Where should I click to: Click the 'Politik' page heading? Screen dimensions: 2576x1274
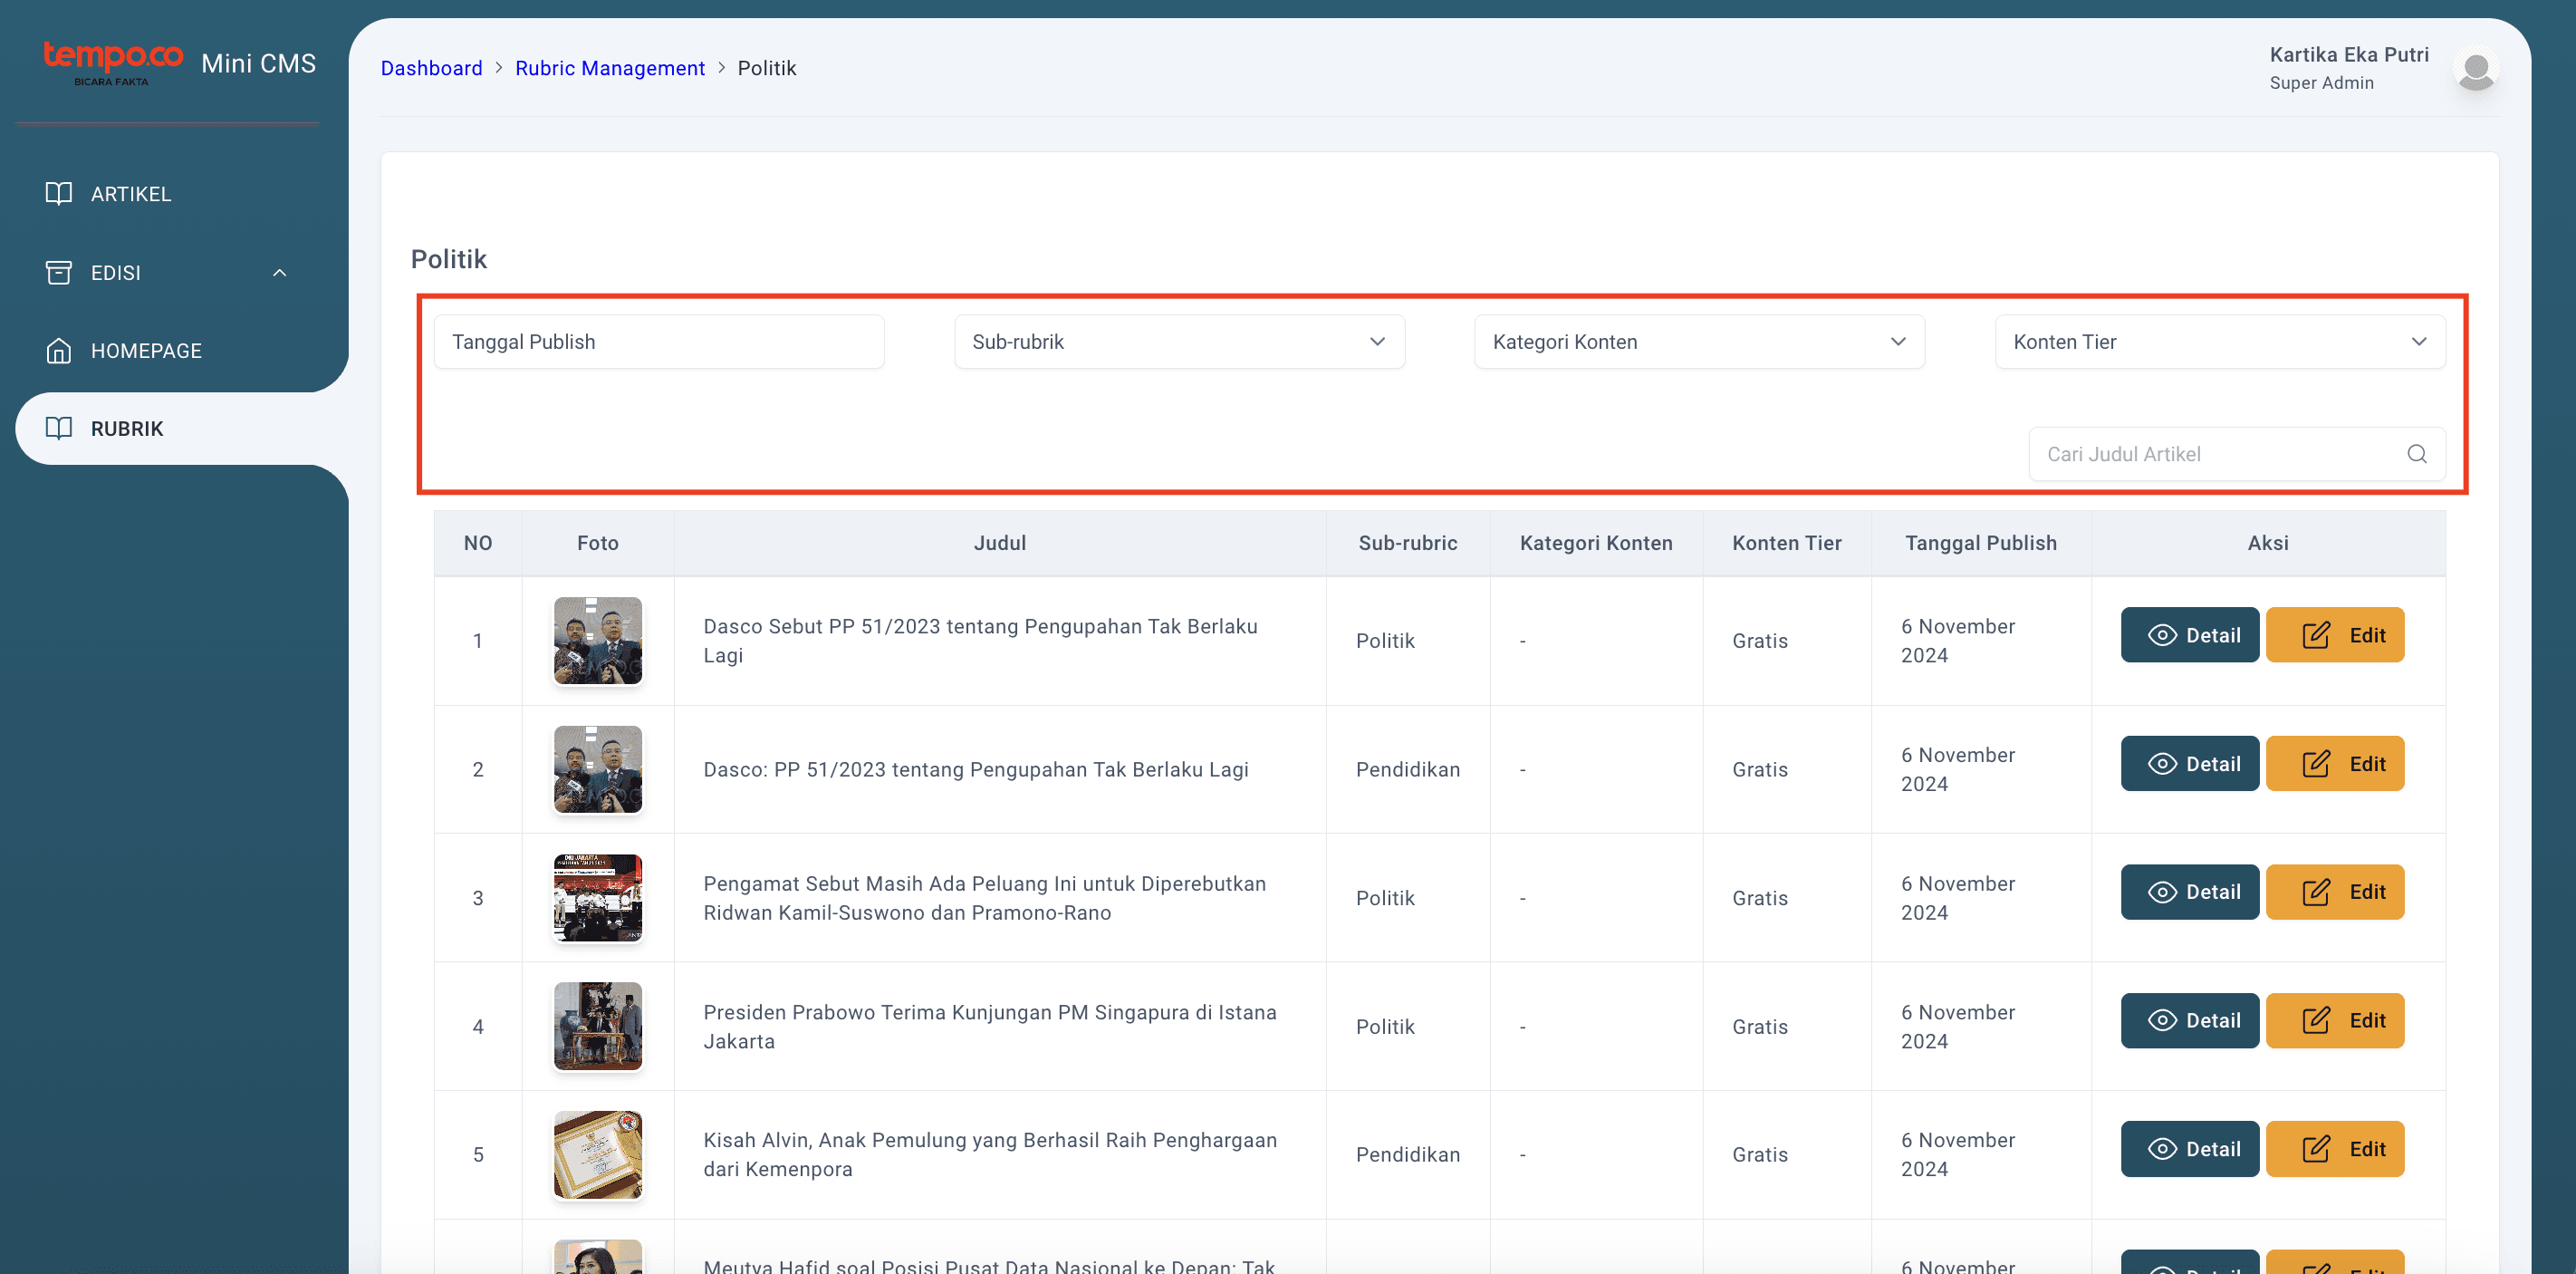pyautogui.click(x=449, y=259)
